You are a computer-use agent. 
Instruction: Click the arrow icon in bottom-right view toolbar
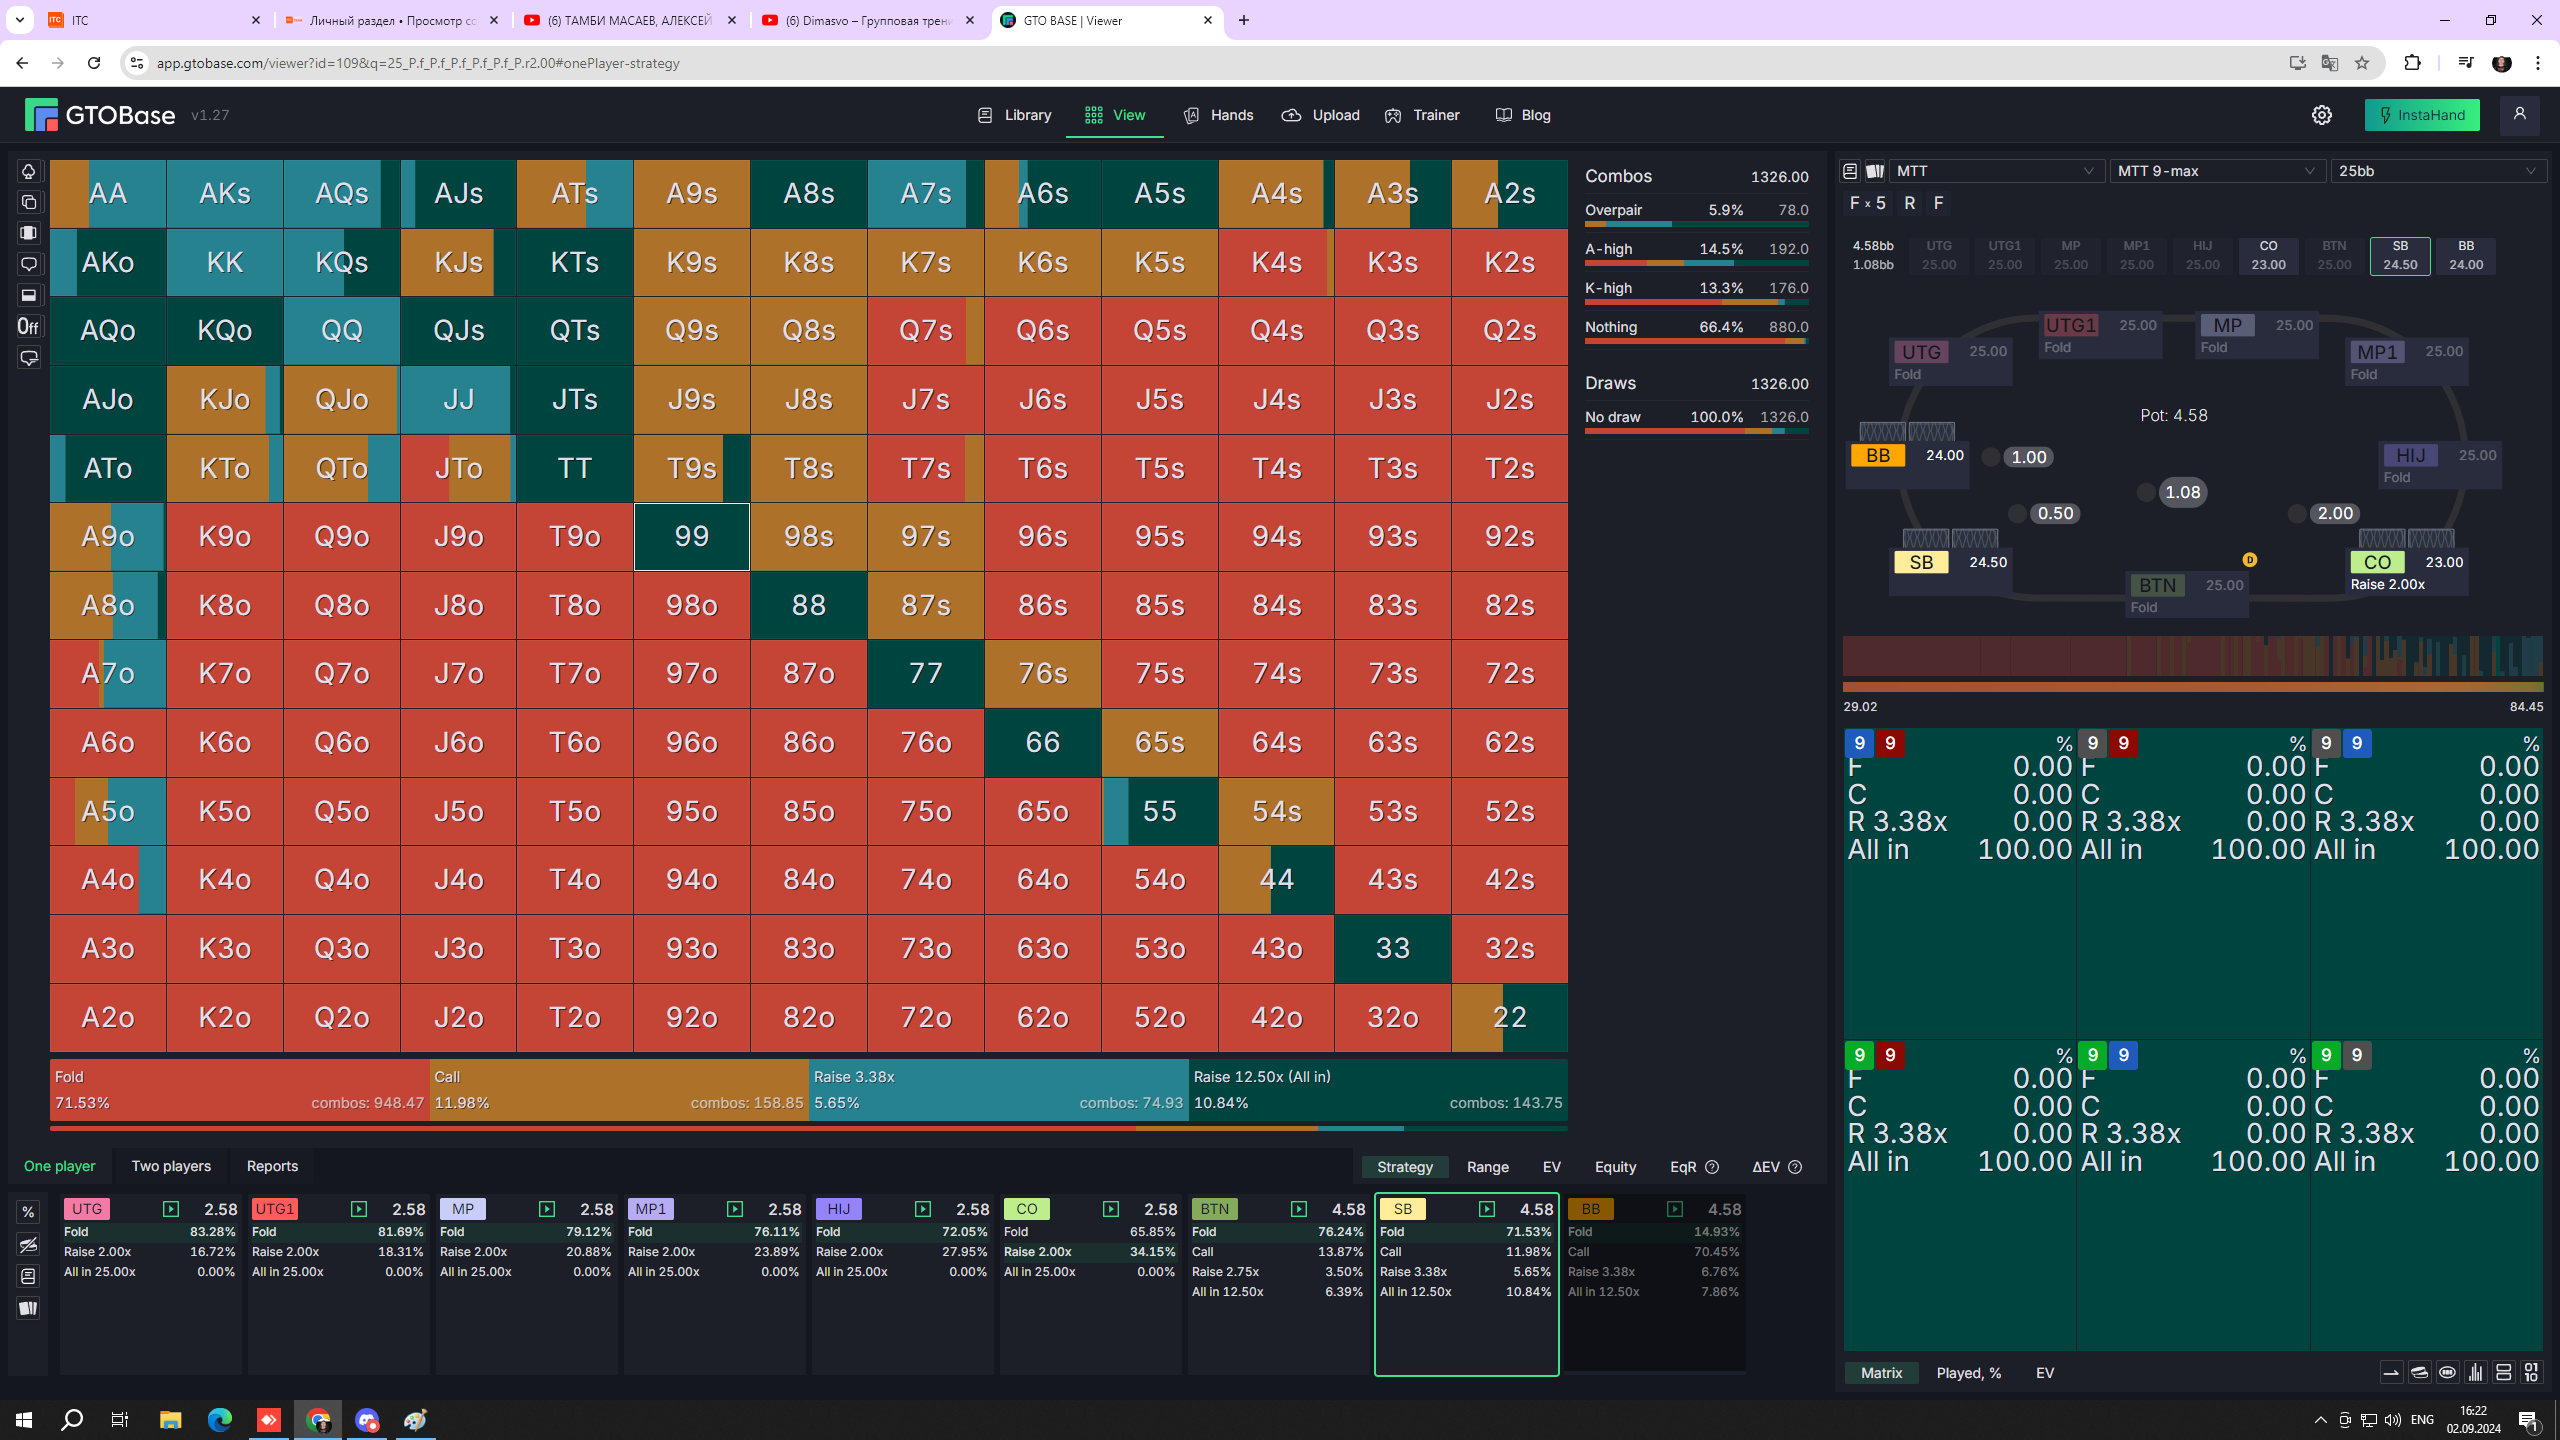(2391, 1373)
